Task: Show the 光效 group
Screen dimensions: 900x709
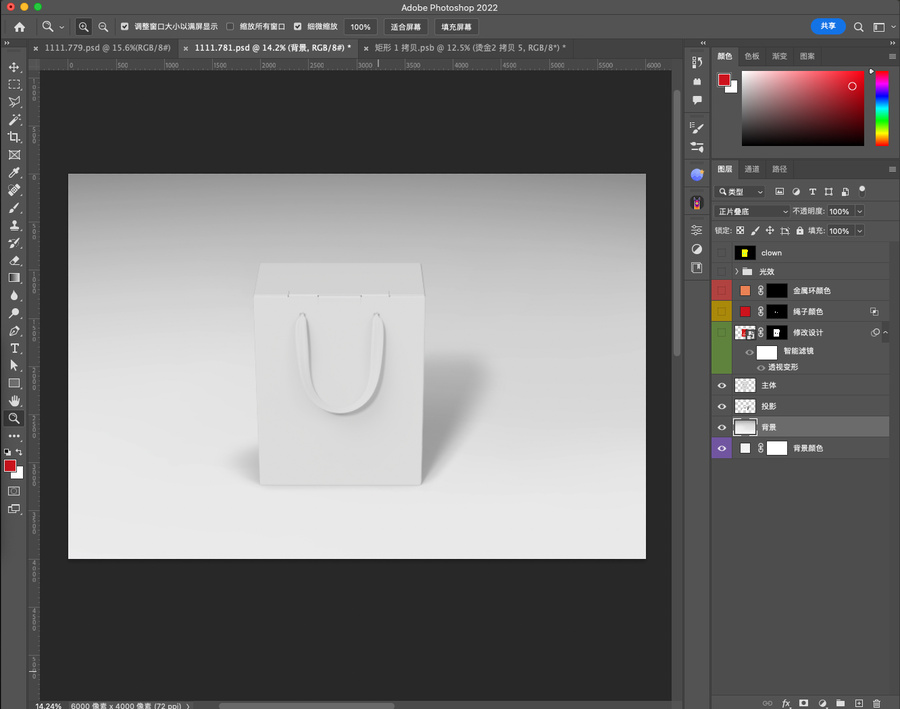Action: coord(722,272)
